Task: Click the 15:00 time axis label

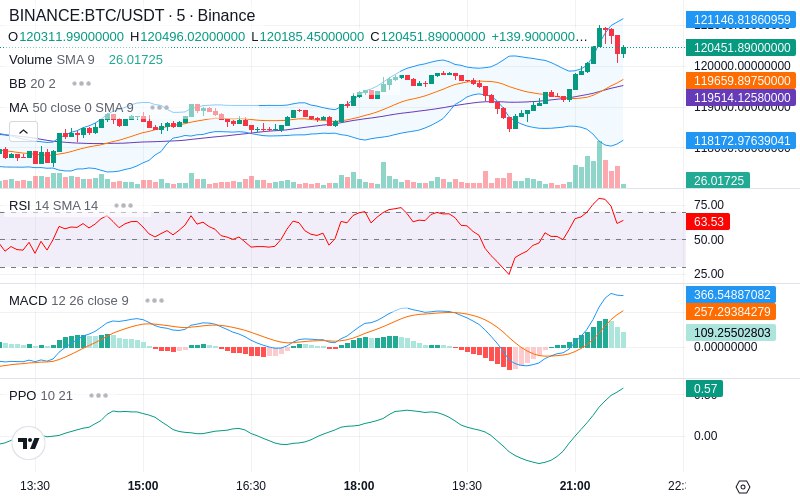Action: (x=143, y=486)
